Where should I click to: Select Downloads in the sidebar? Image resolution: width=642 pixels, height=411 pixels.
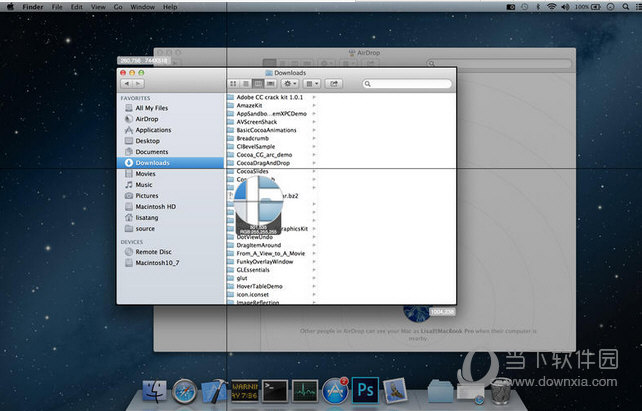[170, 163]
